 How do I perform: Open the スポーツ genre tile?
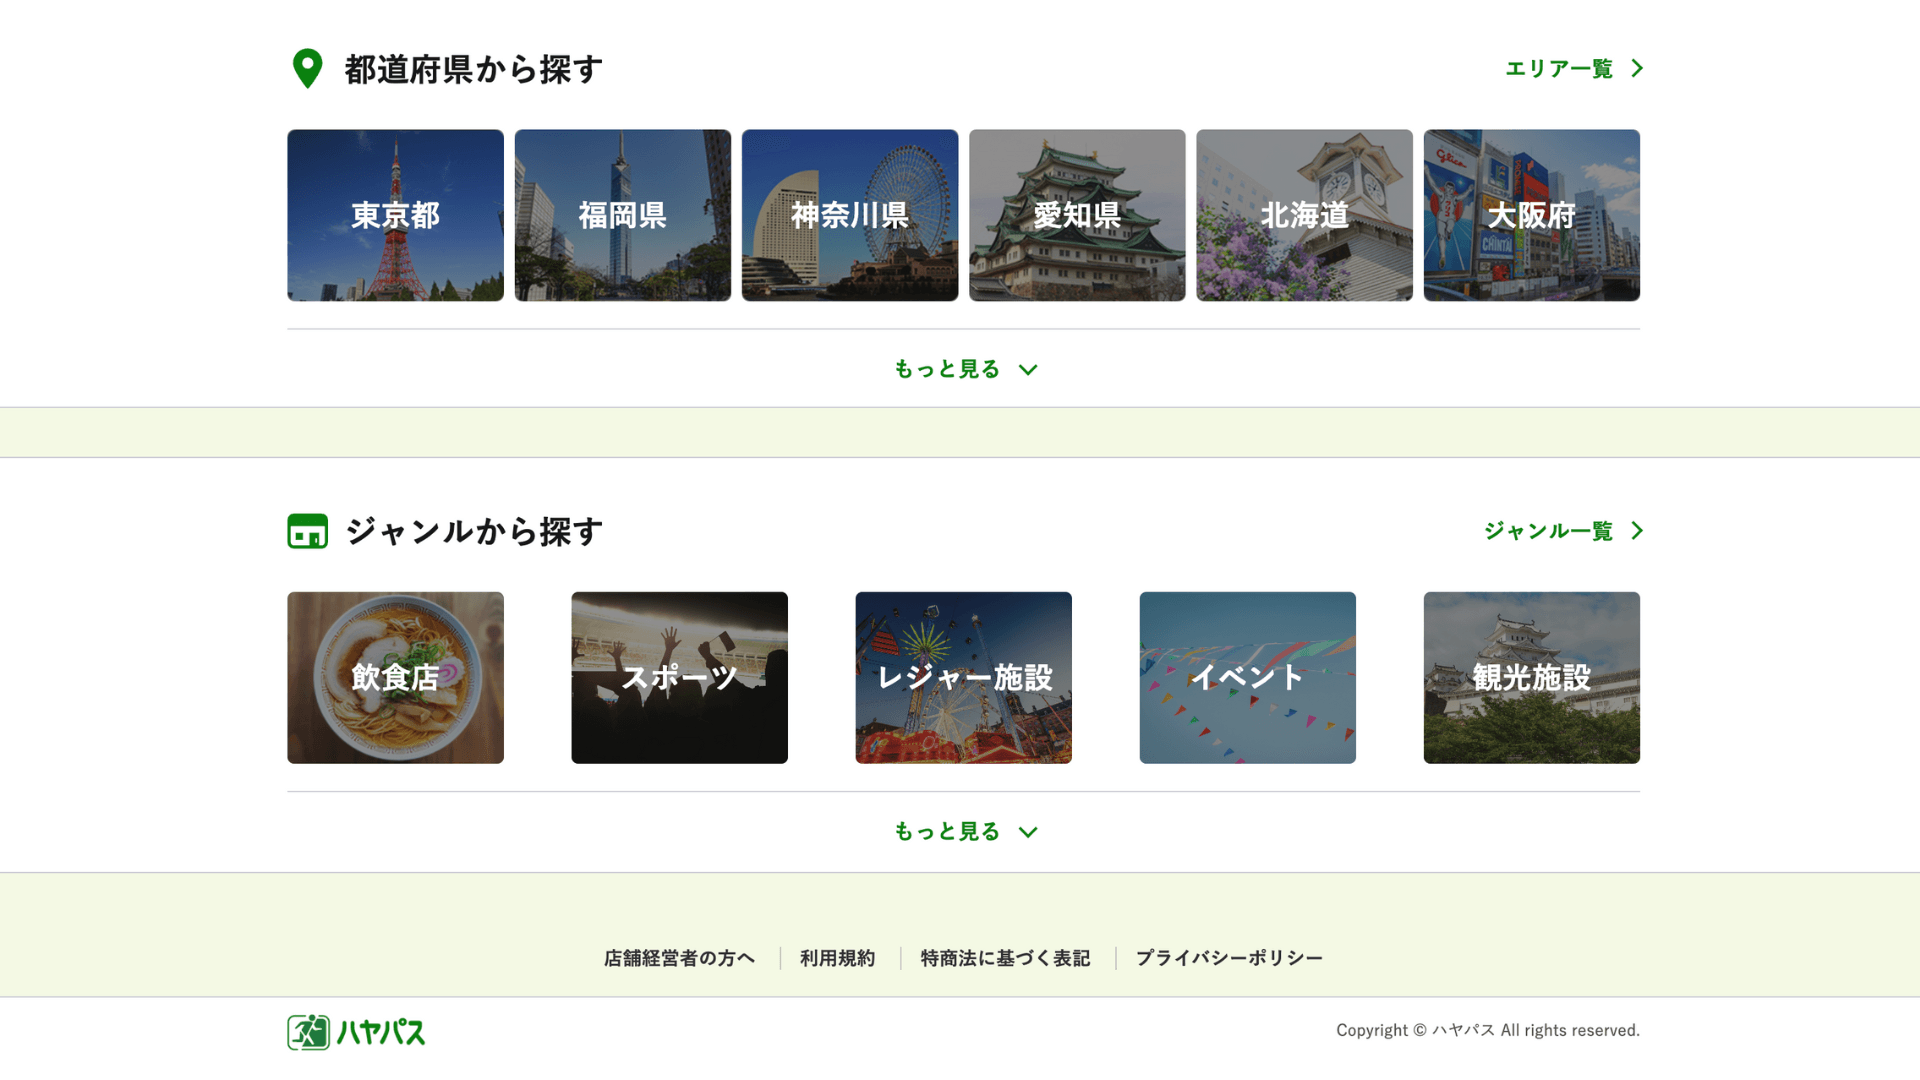coord(679,678)
